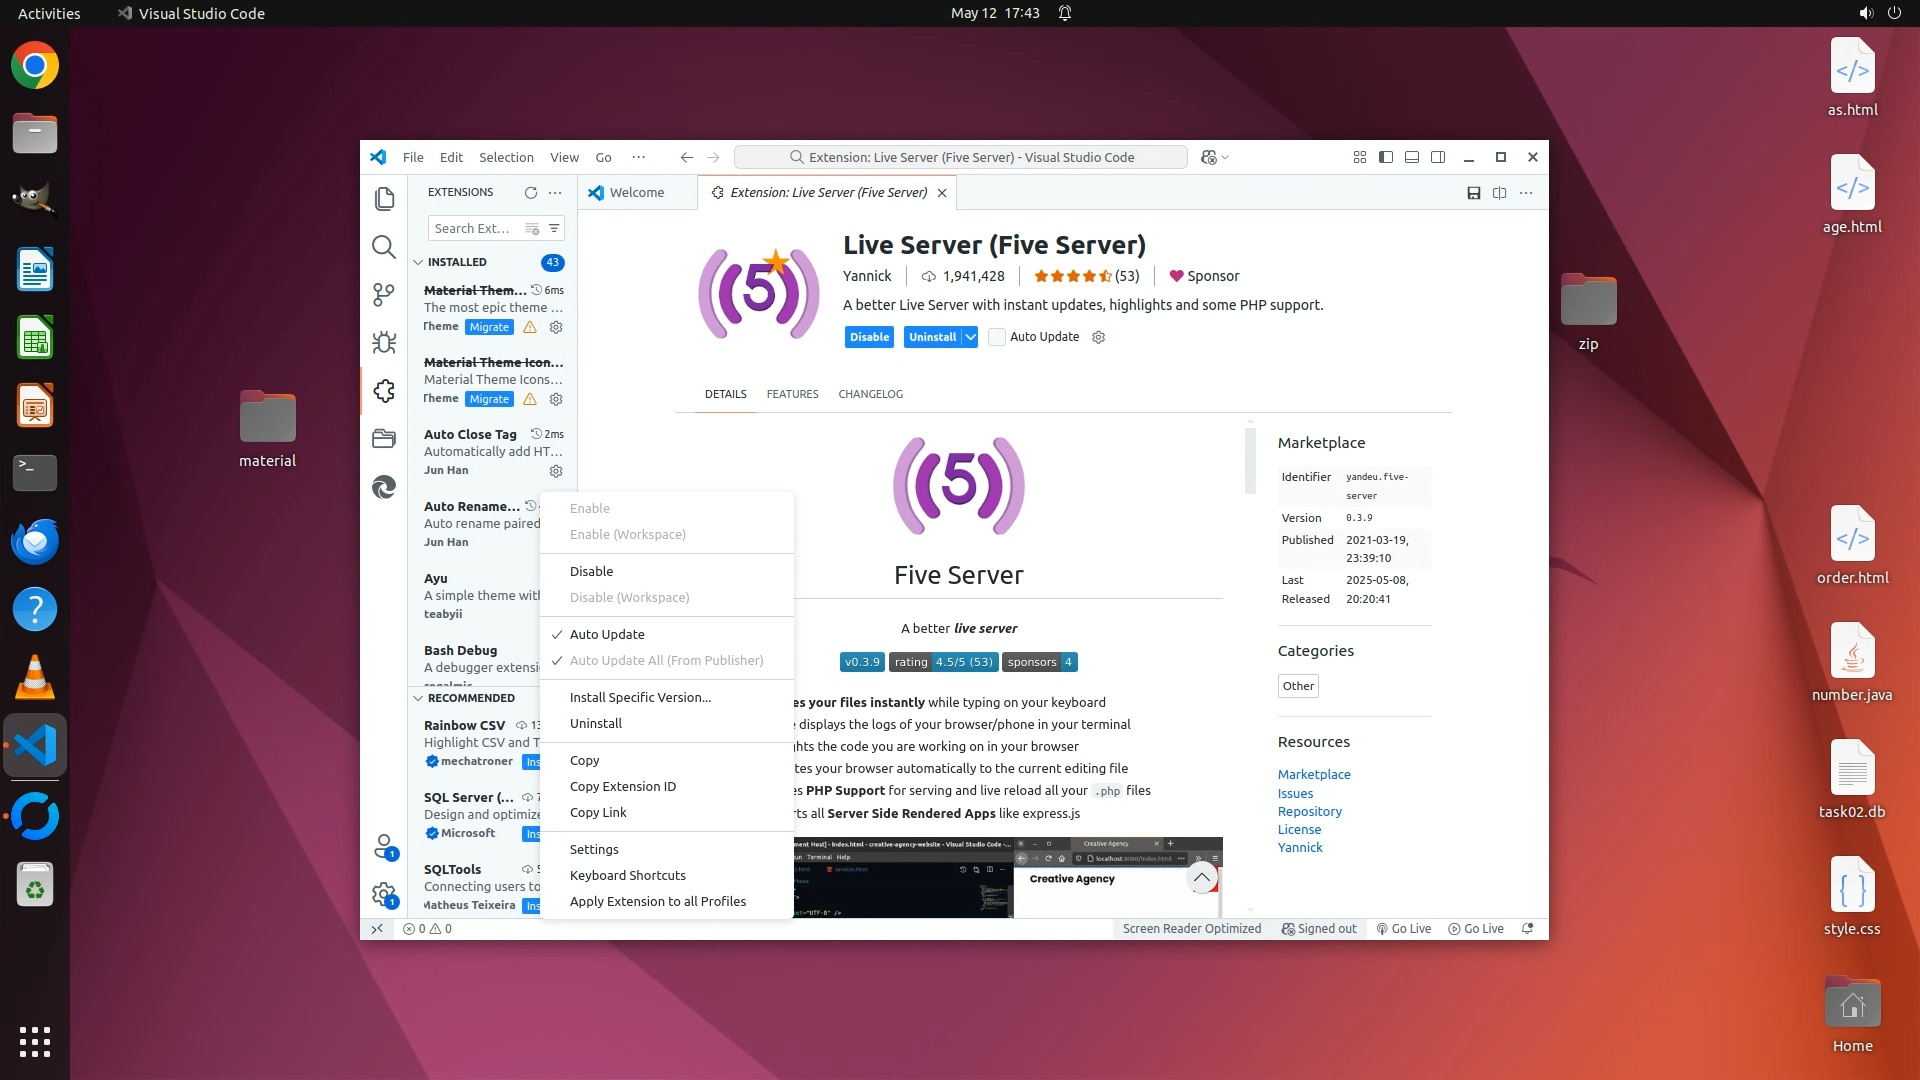Refresh the extensions list
The height and width of the screenshot is (1080, 1920).
[531, 192]
